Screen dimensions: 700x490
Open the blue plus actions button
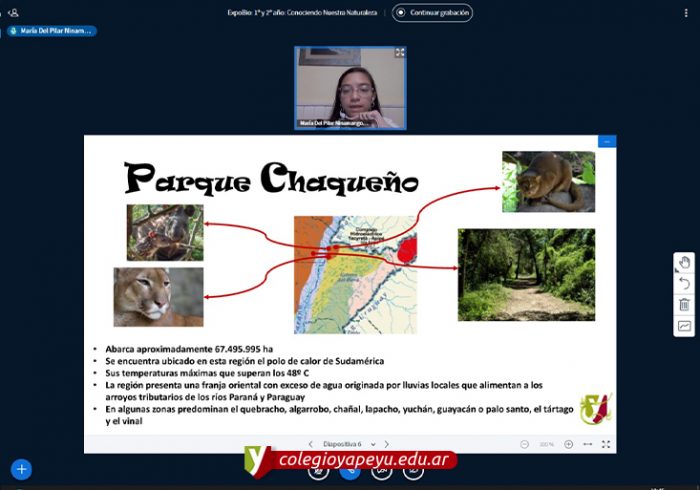[x=21, y=469]
